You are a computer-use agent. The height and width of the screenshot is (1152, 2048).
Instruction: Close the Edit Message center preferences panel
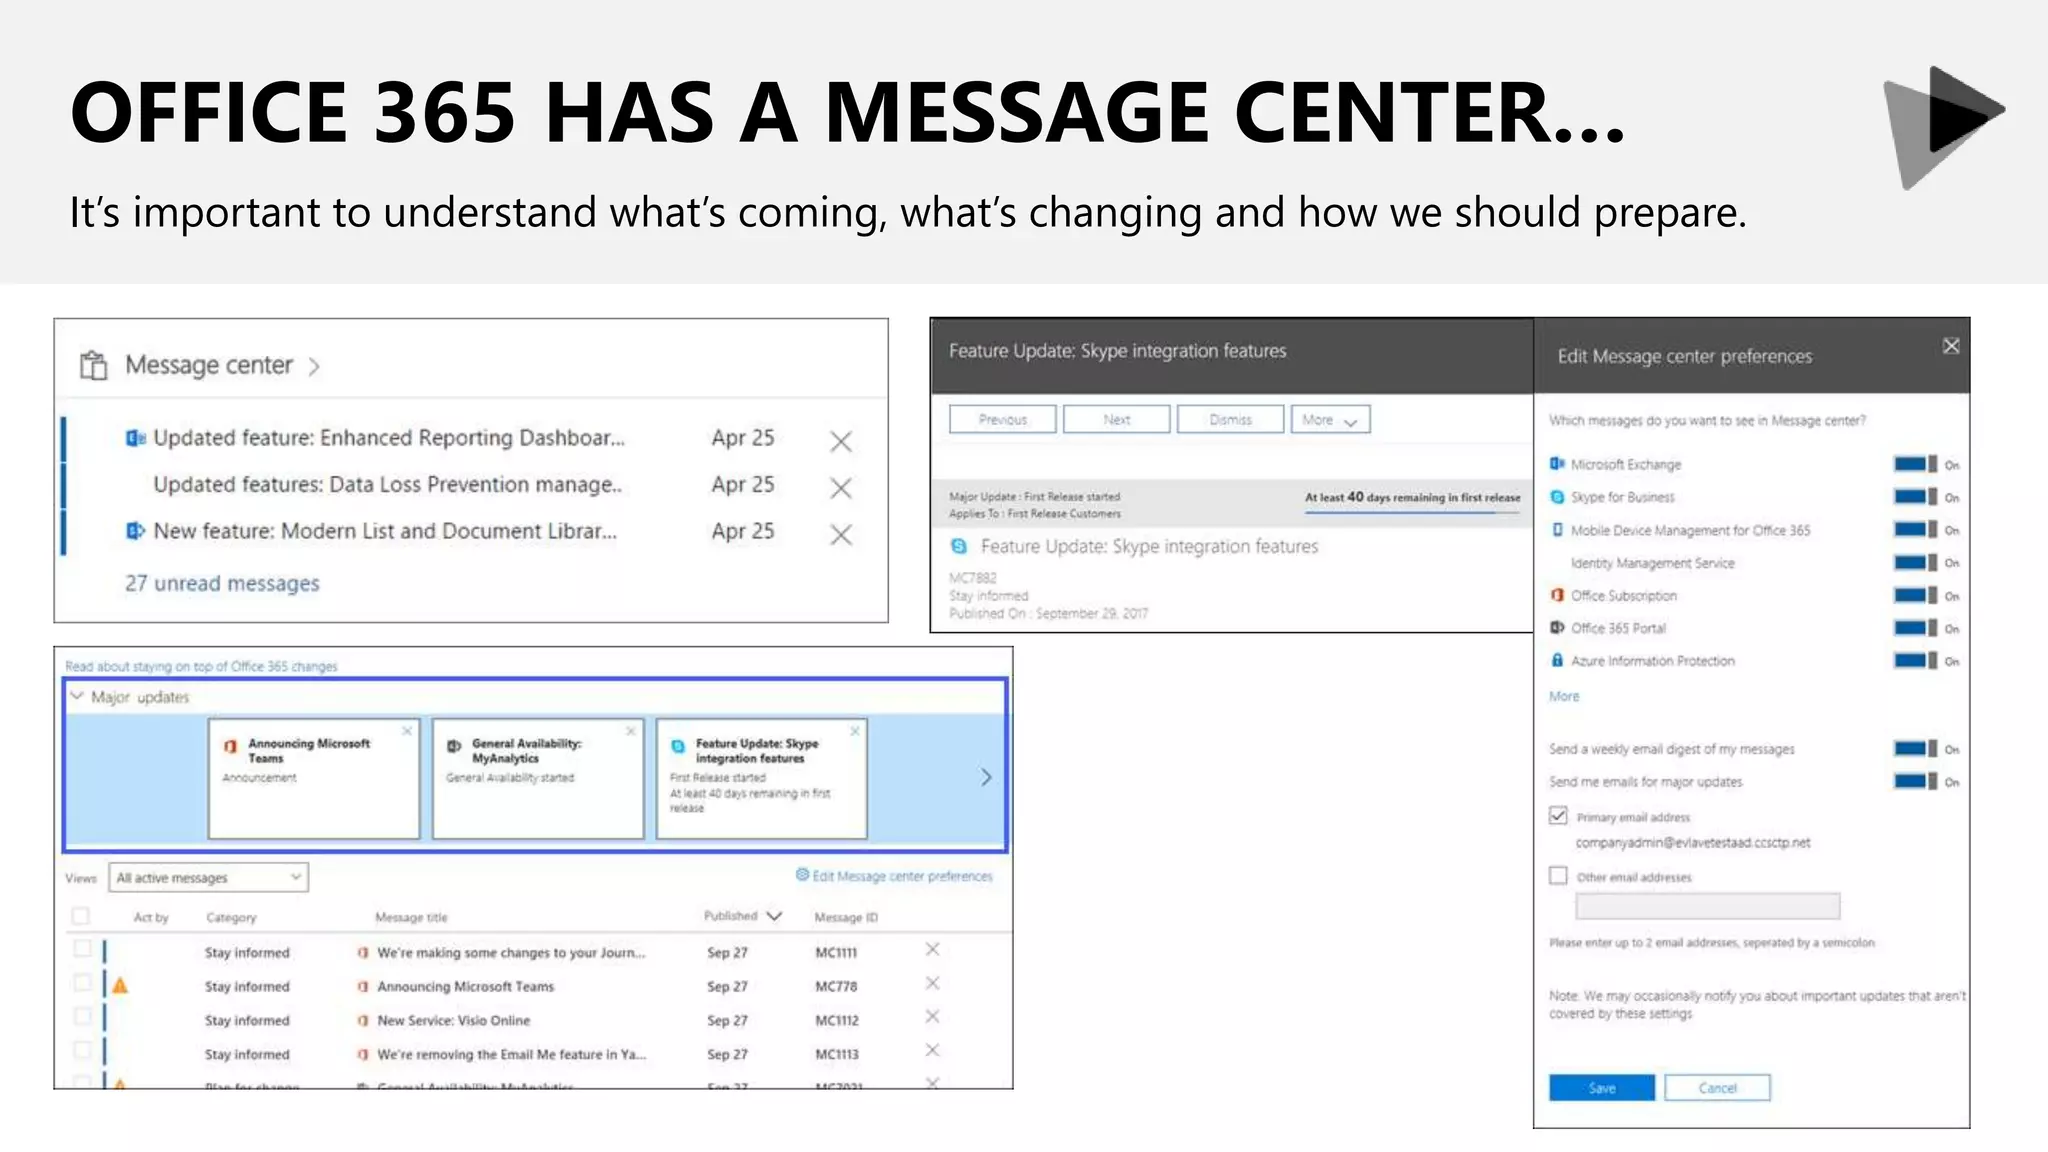click(x=1951, y=346)
